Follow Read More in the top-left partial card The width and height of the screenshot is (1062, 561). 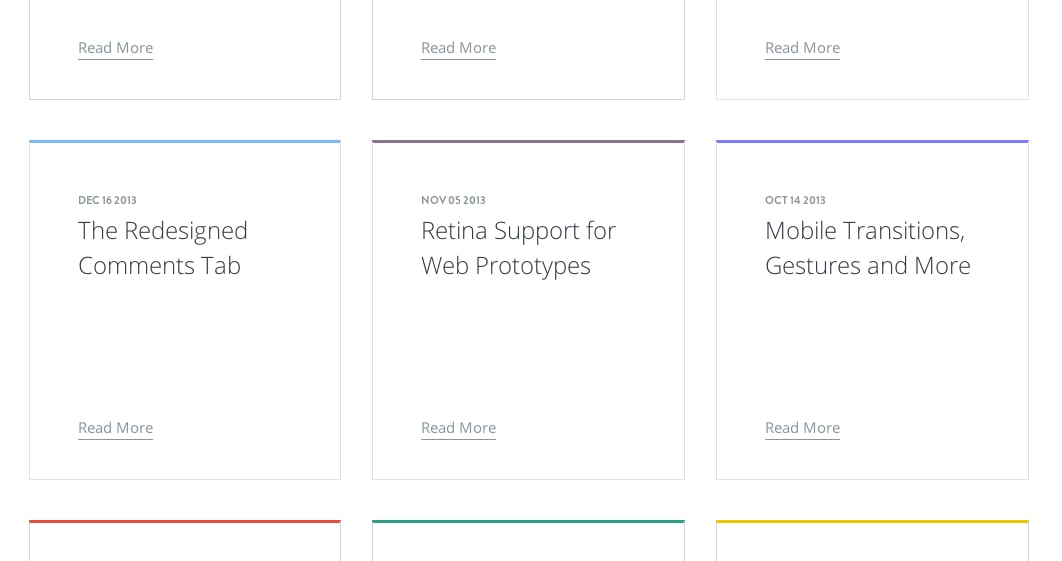click(115, 48)
